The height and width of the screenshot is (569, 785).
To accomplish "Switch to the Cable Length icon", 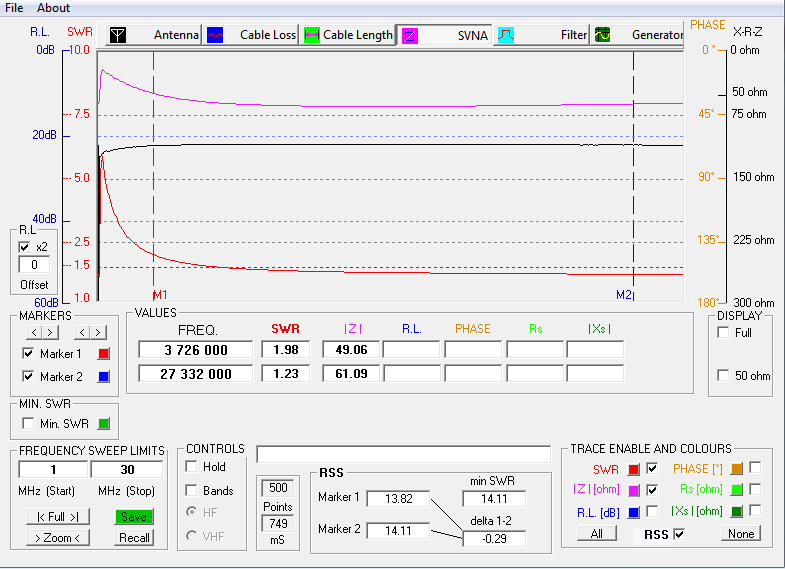I will click(312, 35).
